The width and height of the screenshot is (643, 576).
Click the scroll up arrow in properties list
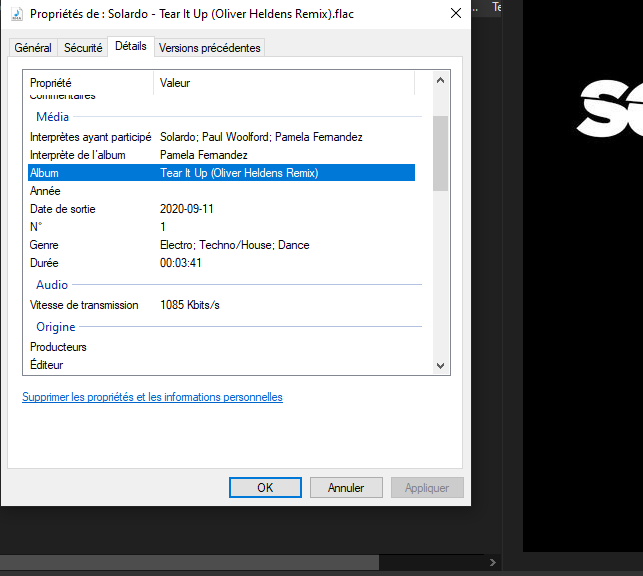coord(440,80)
